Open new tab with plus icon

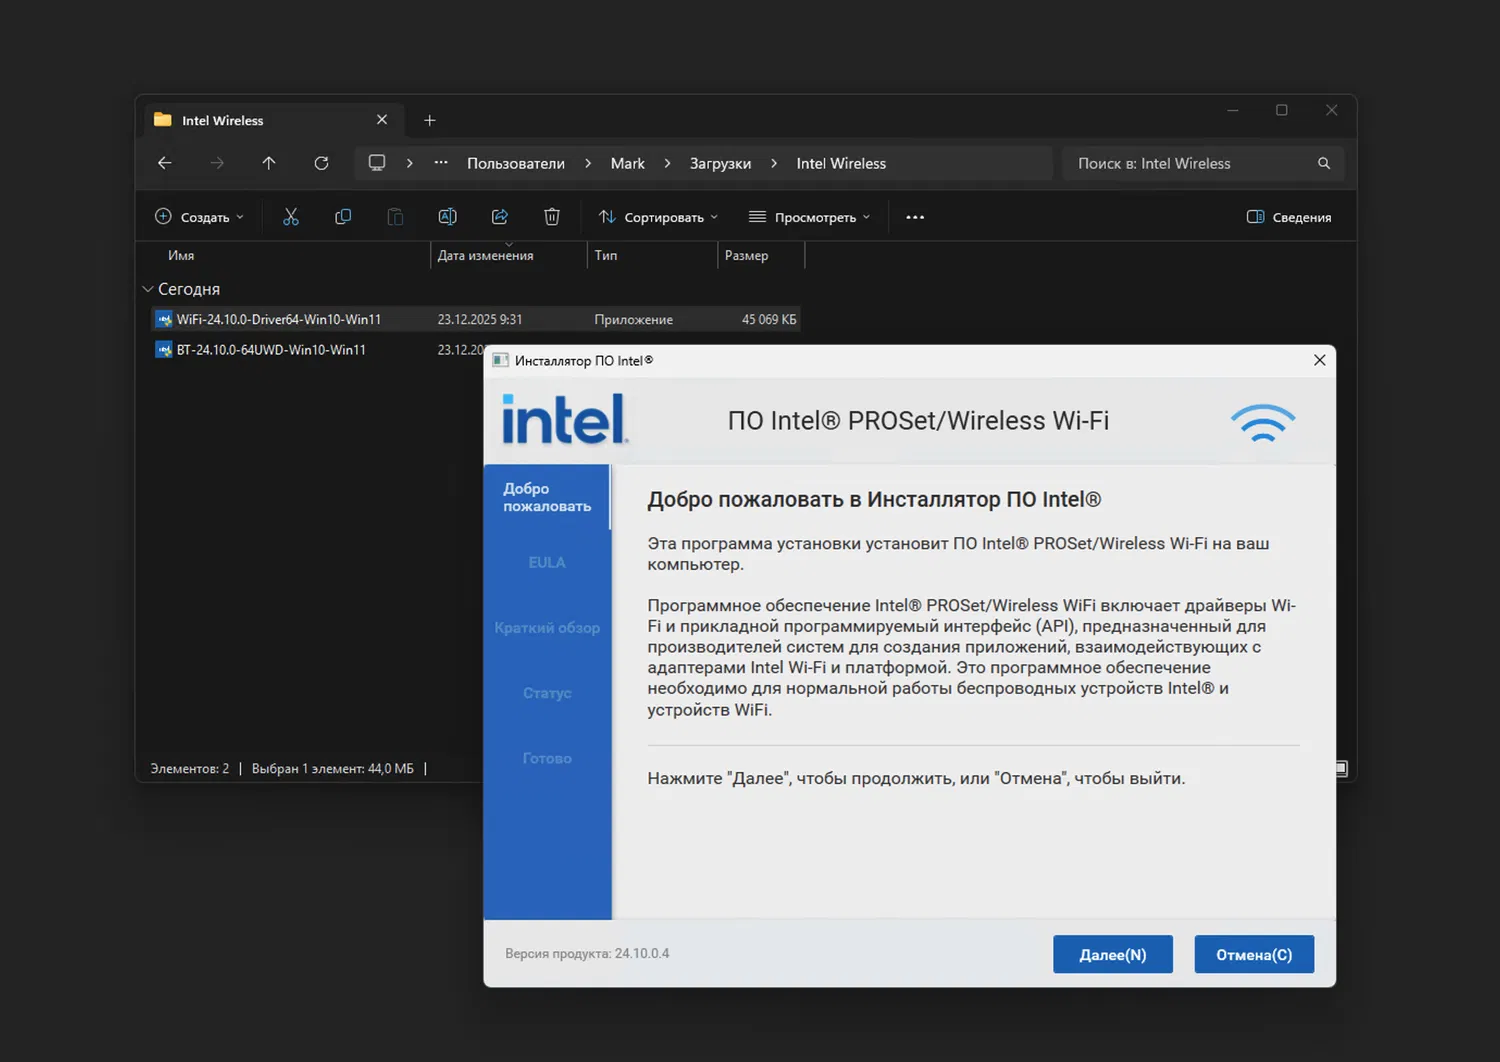point(430,120)
